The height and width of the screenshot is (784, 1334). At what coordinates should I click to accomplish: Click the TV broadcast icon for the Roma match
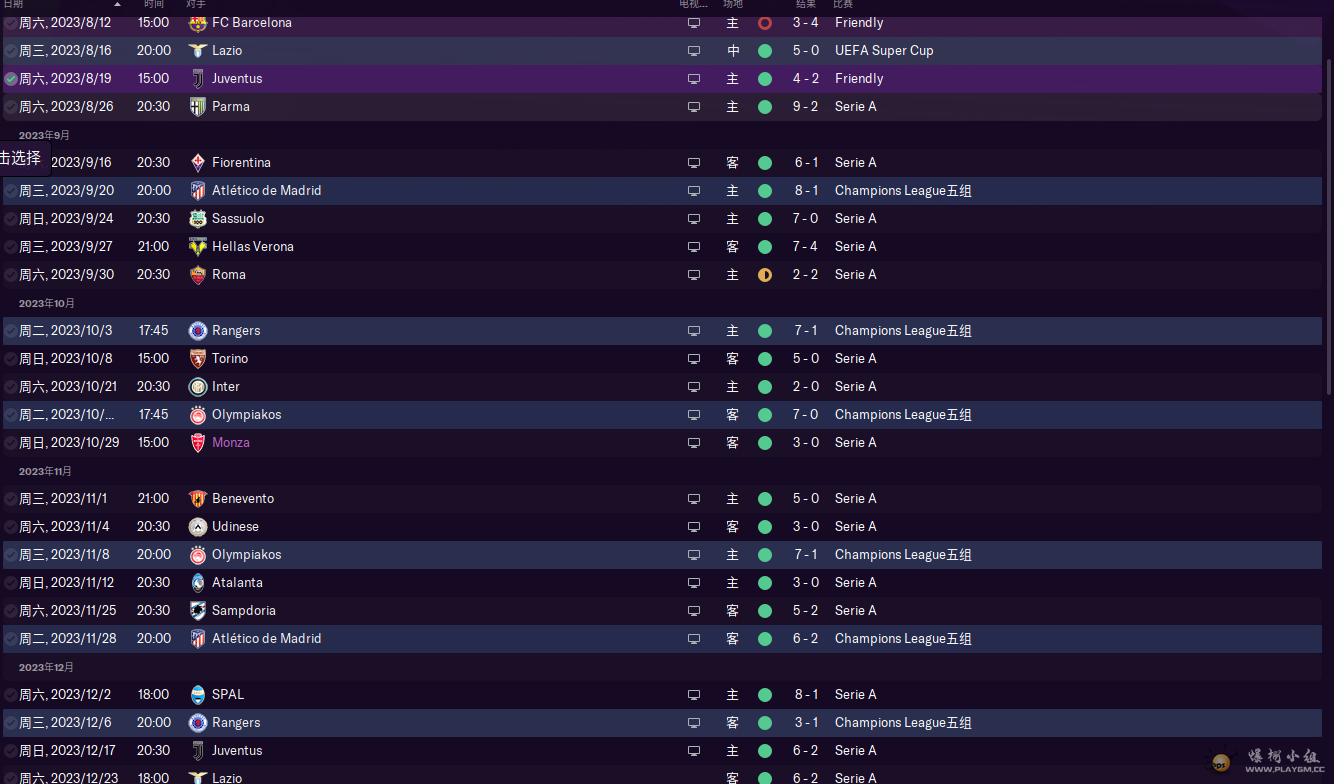click(694, 275)
